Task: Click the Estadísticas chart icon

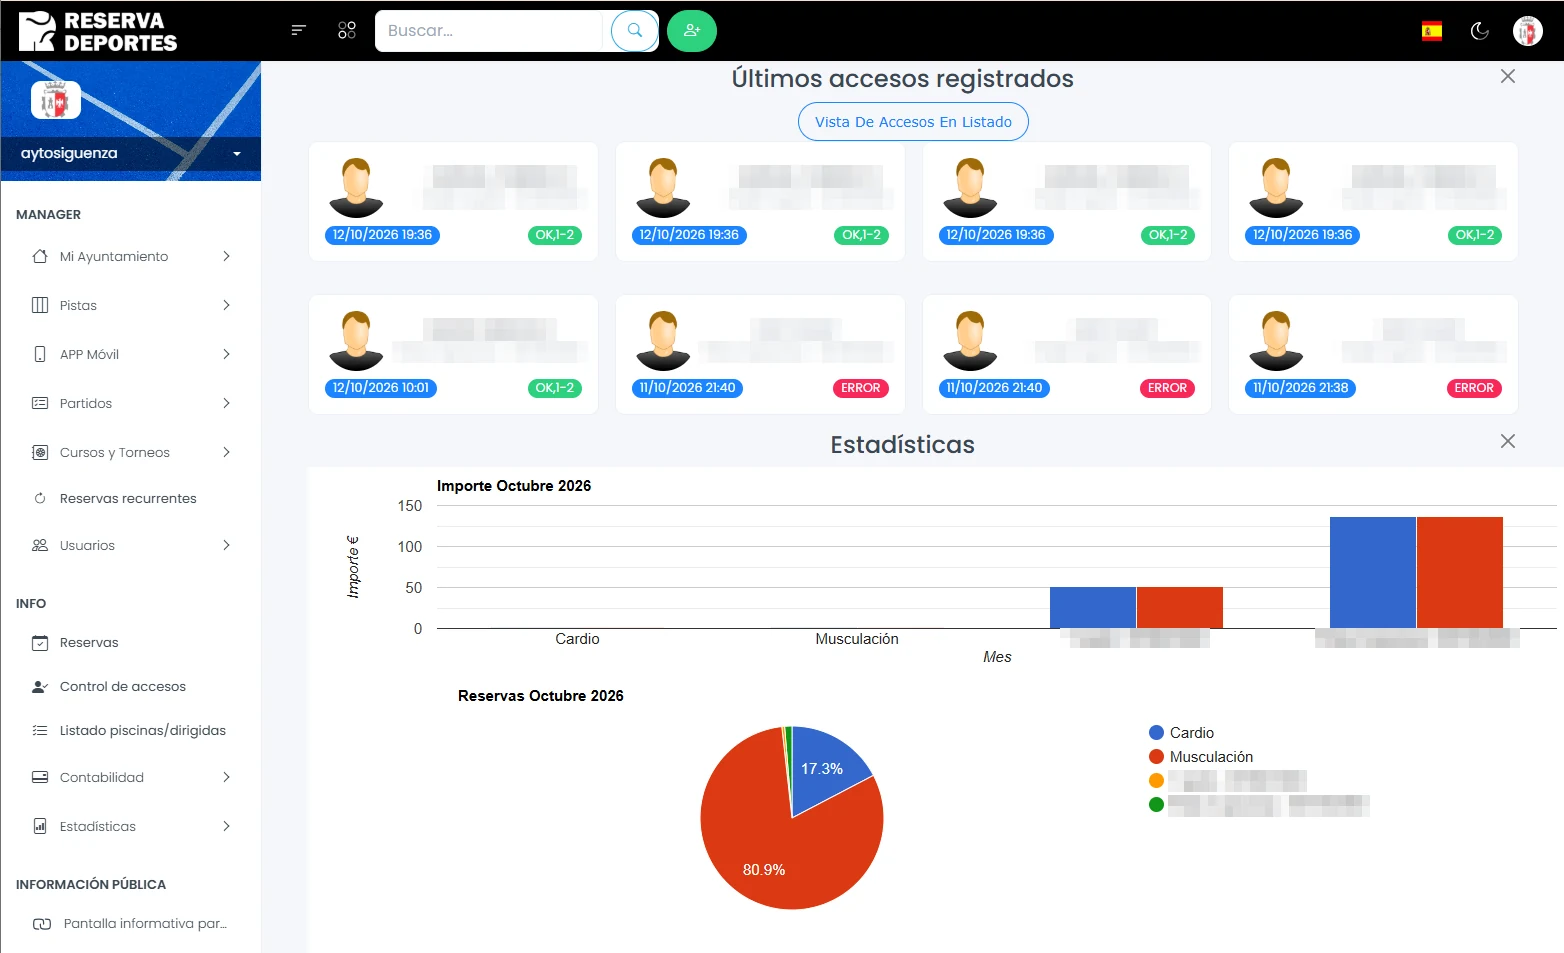Action: pyautogui.click(x=40, y=826)
